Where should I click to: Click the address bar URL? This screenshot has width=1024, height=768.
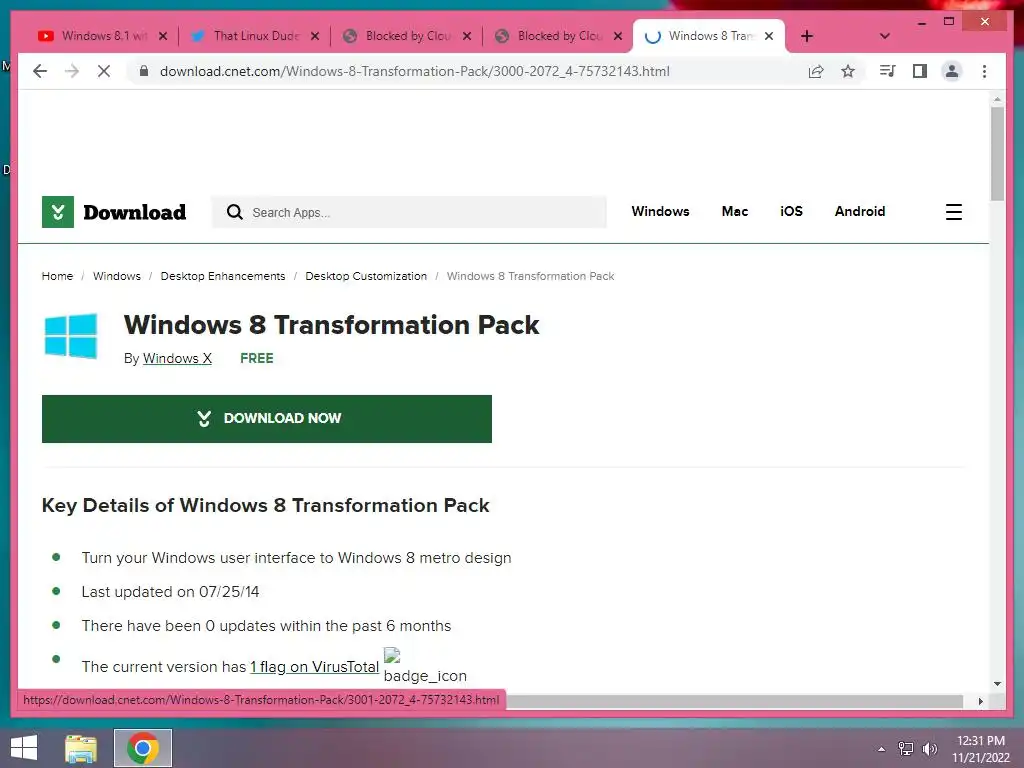415,71
